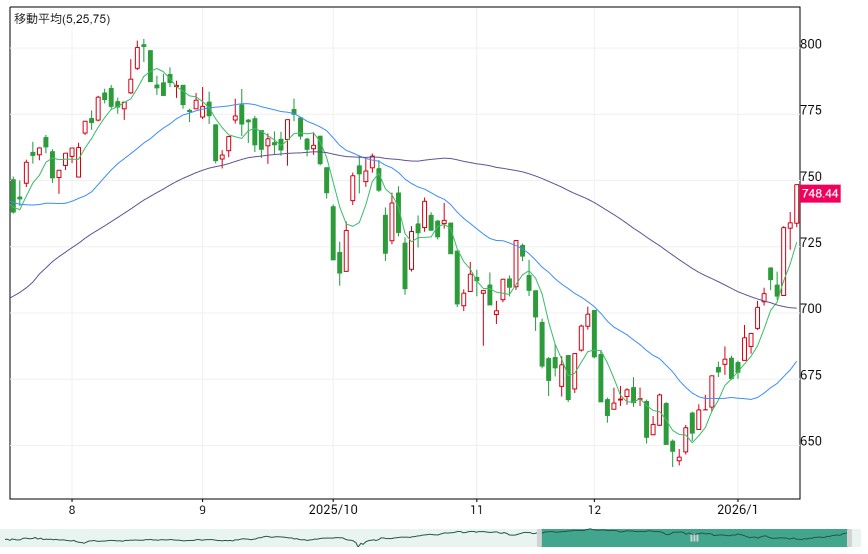The width and height of the screenshot is (868, 554).
Task: Click the latest candlestick next to 748.44
Action: 797,204
